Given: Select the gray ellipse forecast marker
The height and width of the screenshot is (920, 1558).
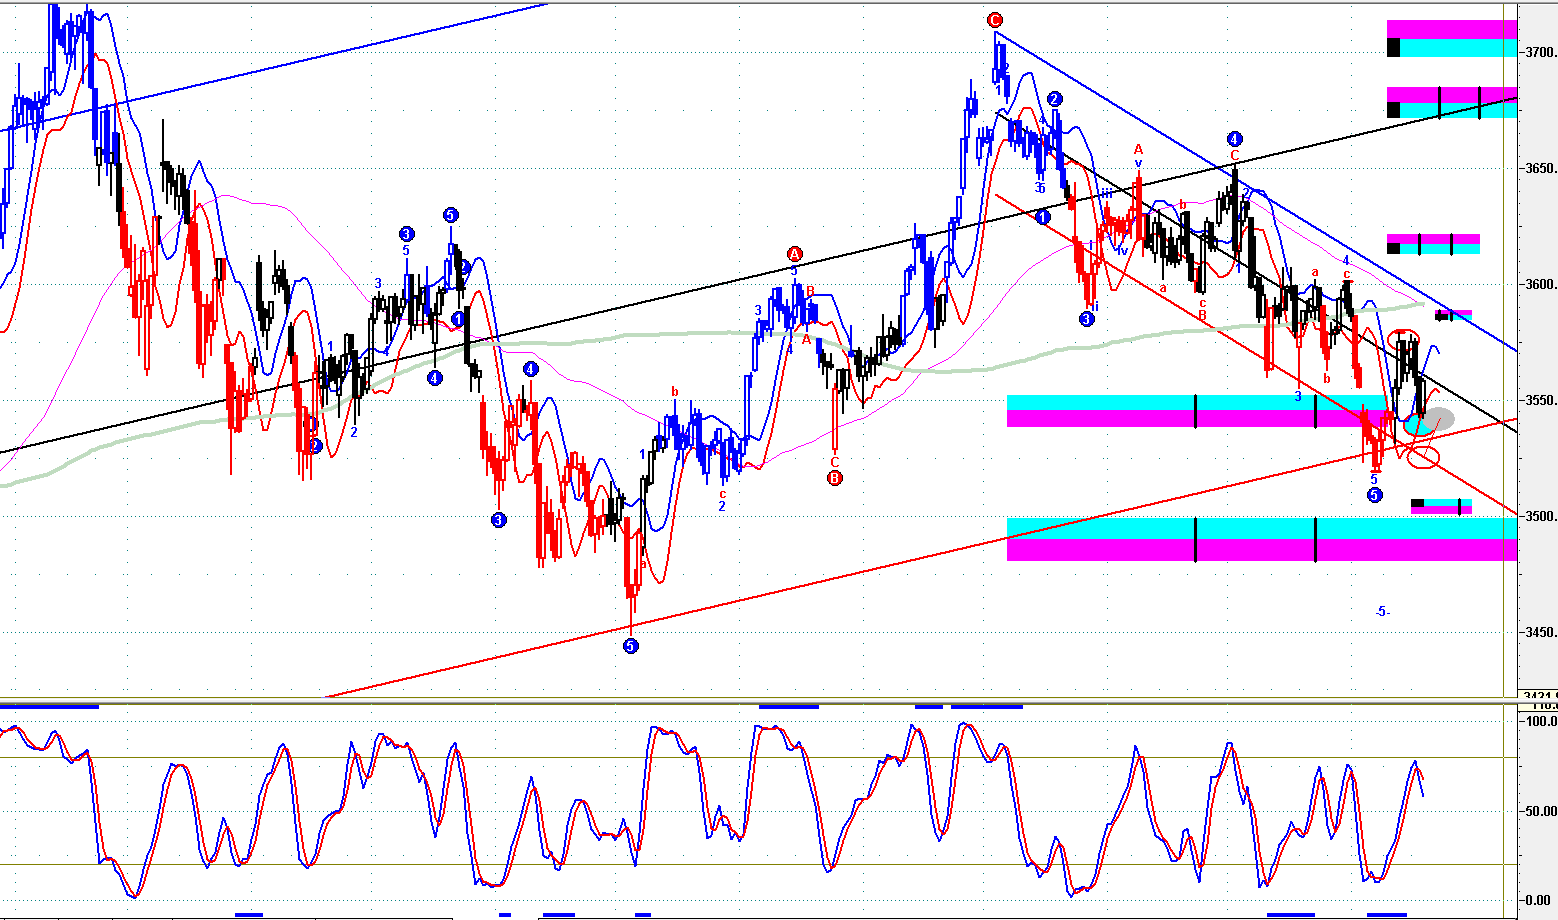Looking at the screenshot, I should click(x=1438, y=419).
